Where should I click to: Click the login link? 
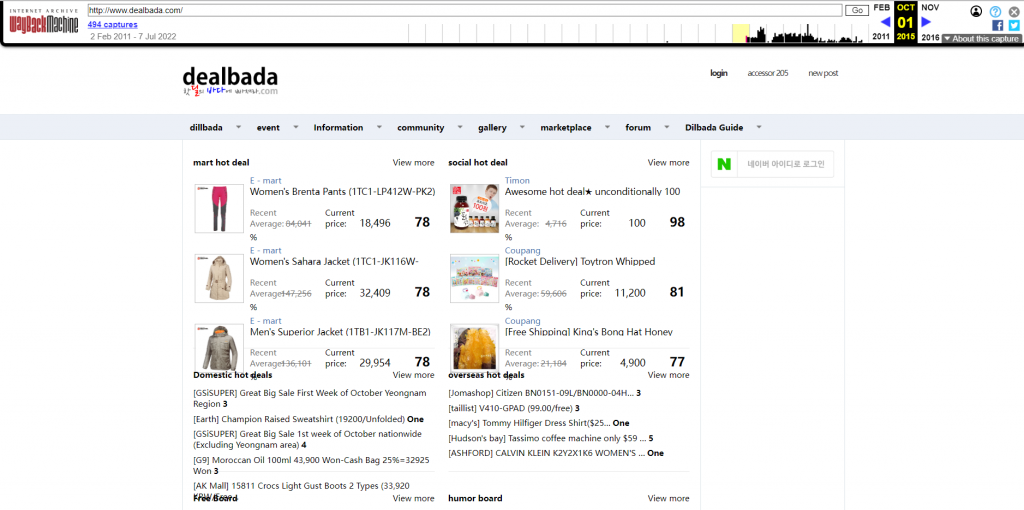[719, 73]
